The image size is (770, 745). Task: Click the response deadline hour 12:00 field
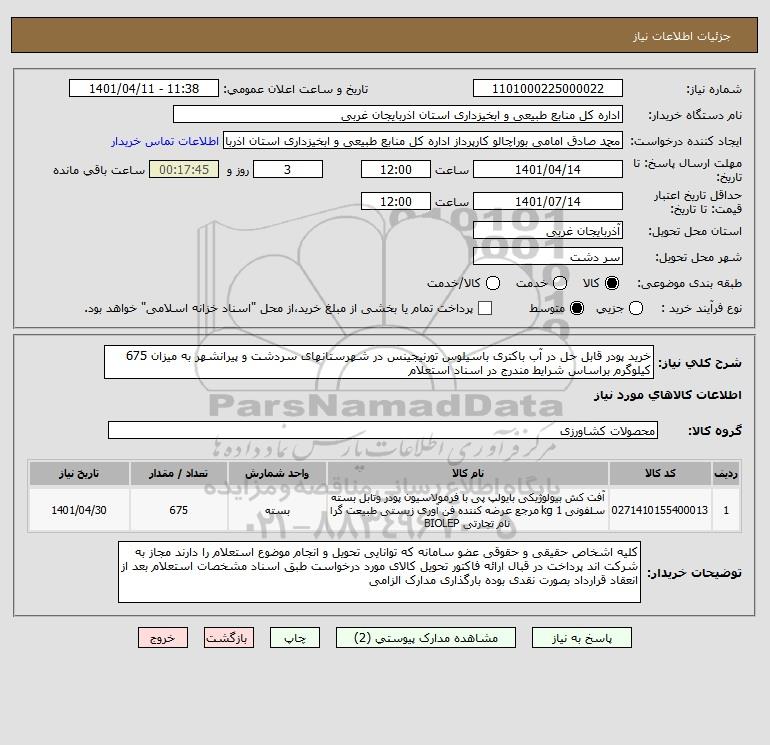pos(396,170)
